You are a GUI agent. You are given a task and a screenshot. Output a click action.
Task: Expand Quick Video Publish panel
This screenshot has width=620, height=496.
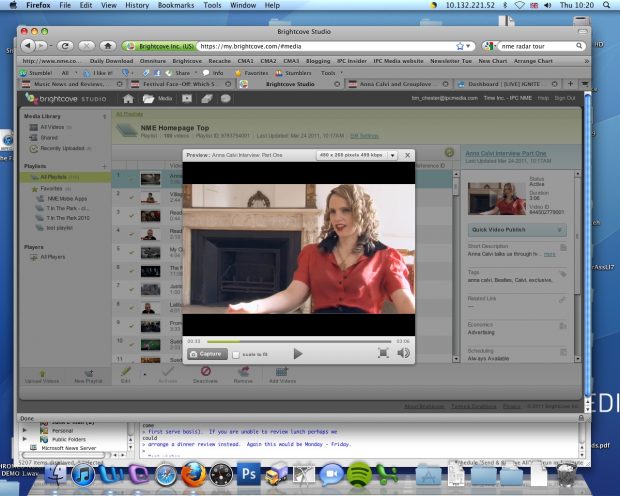tap(517, 230)
